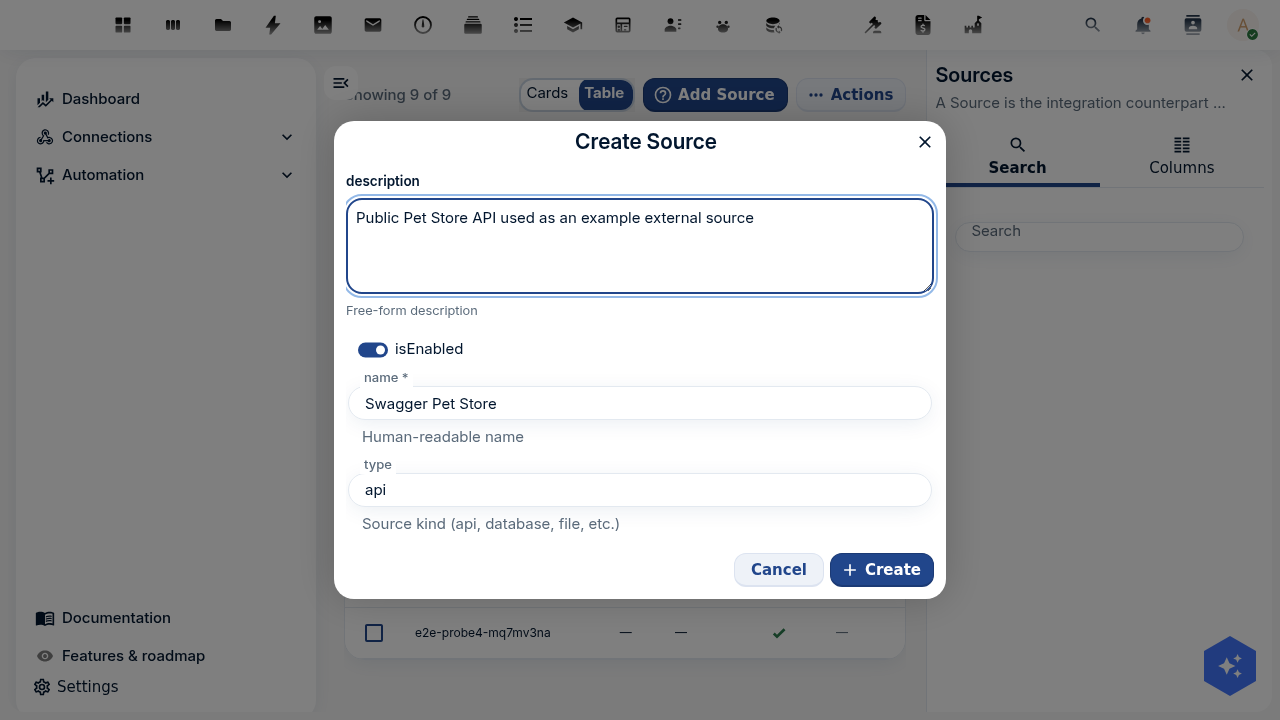The image size is (1280, 720).
Task: Open the bulleted list icon
Action: (x=523, y=25)
